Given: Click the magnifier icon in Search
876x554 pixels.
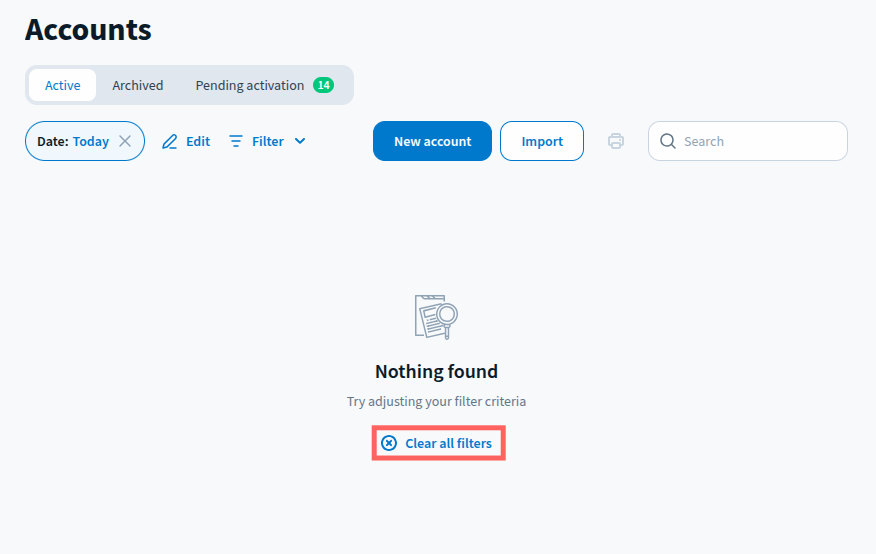Looking at the screenshot, I should point(668,142).
